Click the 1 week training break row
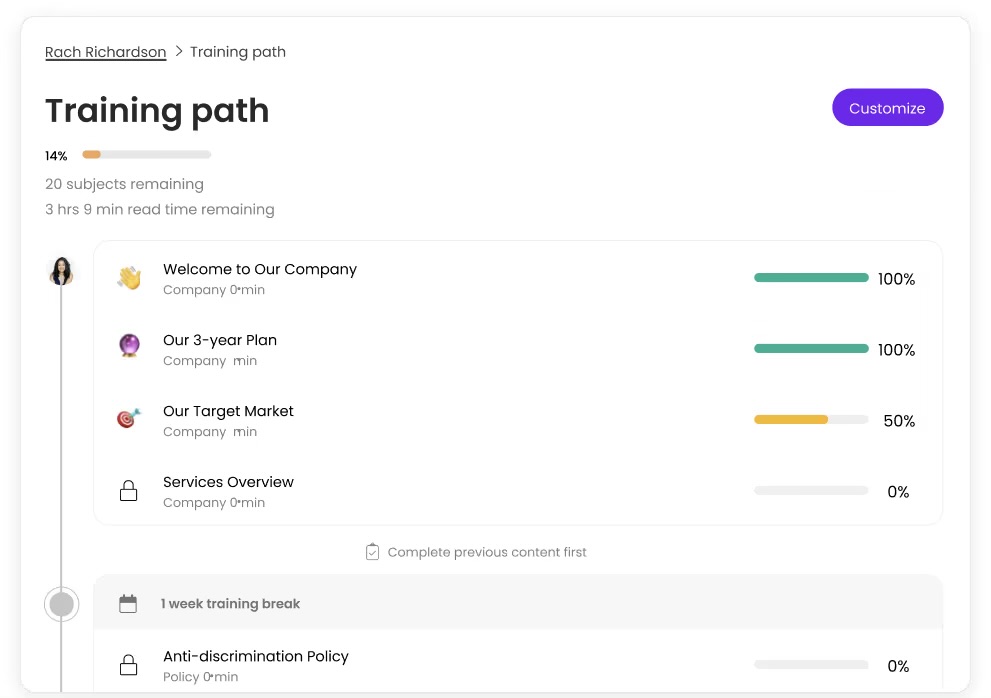 [517, 604]
